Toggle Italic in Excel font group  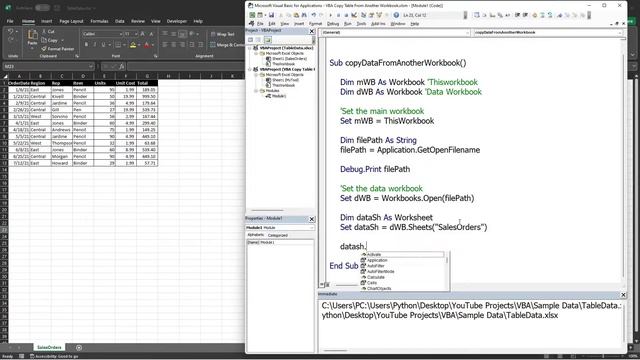coord(95,44)
